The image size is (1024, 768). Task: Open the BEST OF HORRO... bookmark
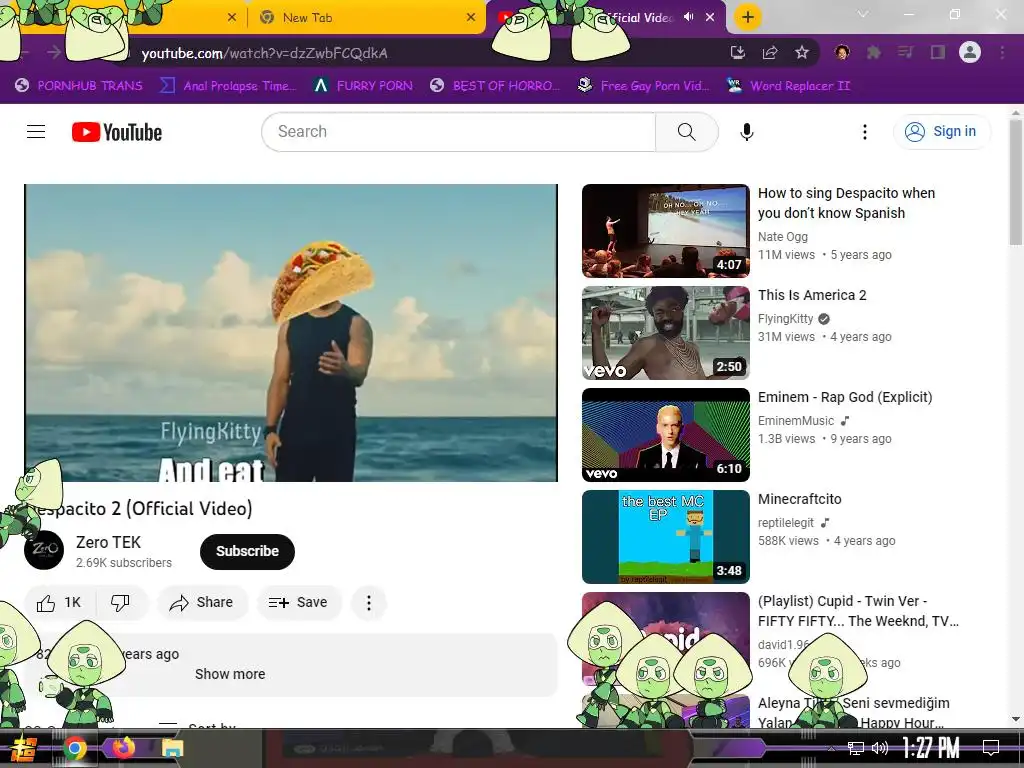tap(495, 86)
